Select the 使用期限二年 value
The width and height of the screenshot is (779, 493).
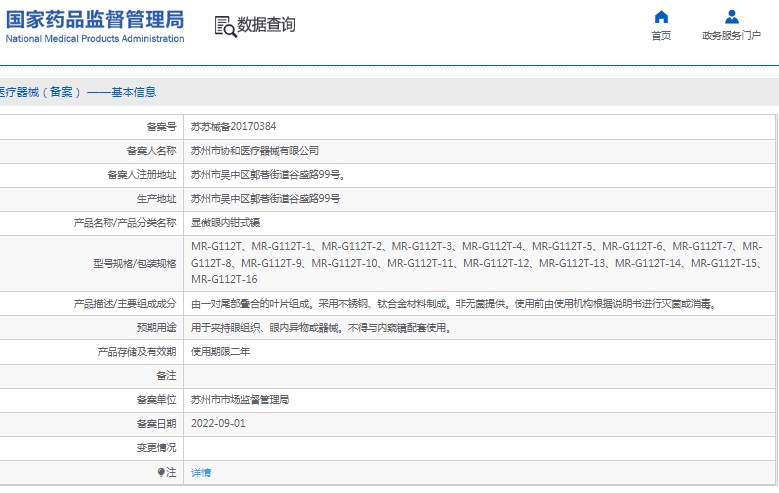(221, 351)
